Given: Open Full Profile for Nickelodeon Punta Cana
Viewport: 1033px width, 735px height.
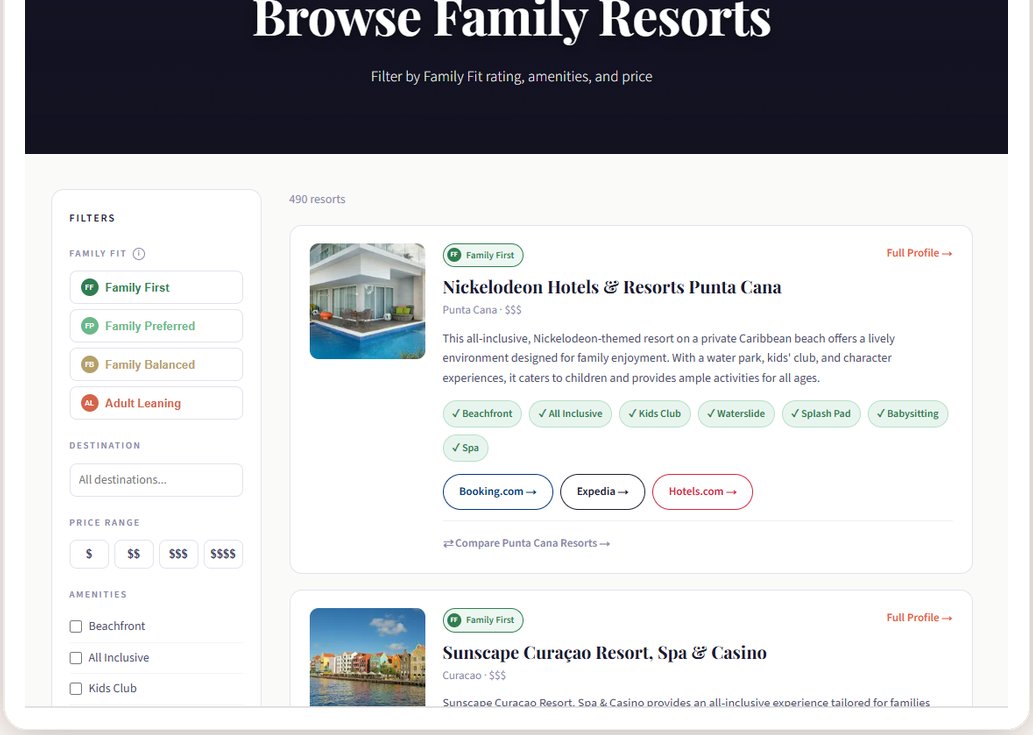Looking at the screenshot, I should (x=919, y=253).
